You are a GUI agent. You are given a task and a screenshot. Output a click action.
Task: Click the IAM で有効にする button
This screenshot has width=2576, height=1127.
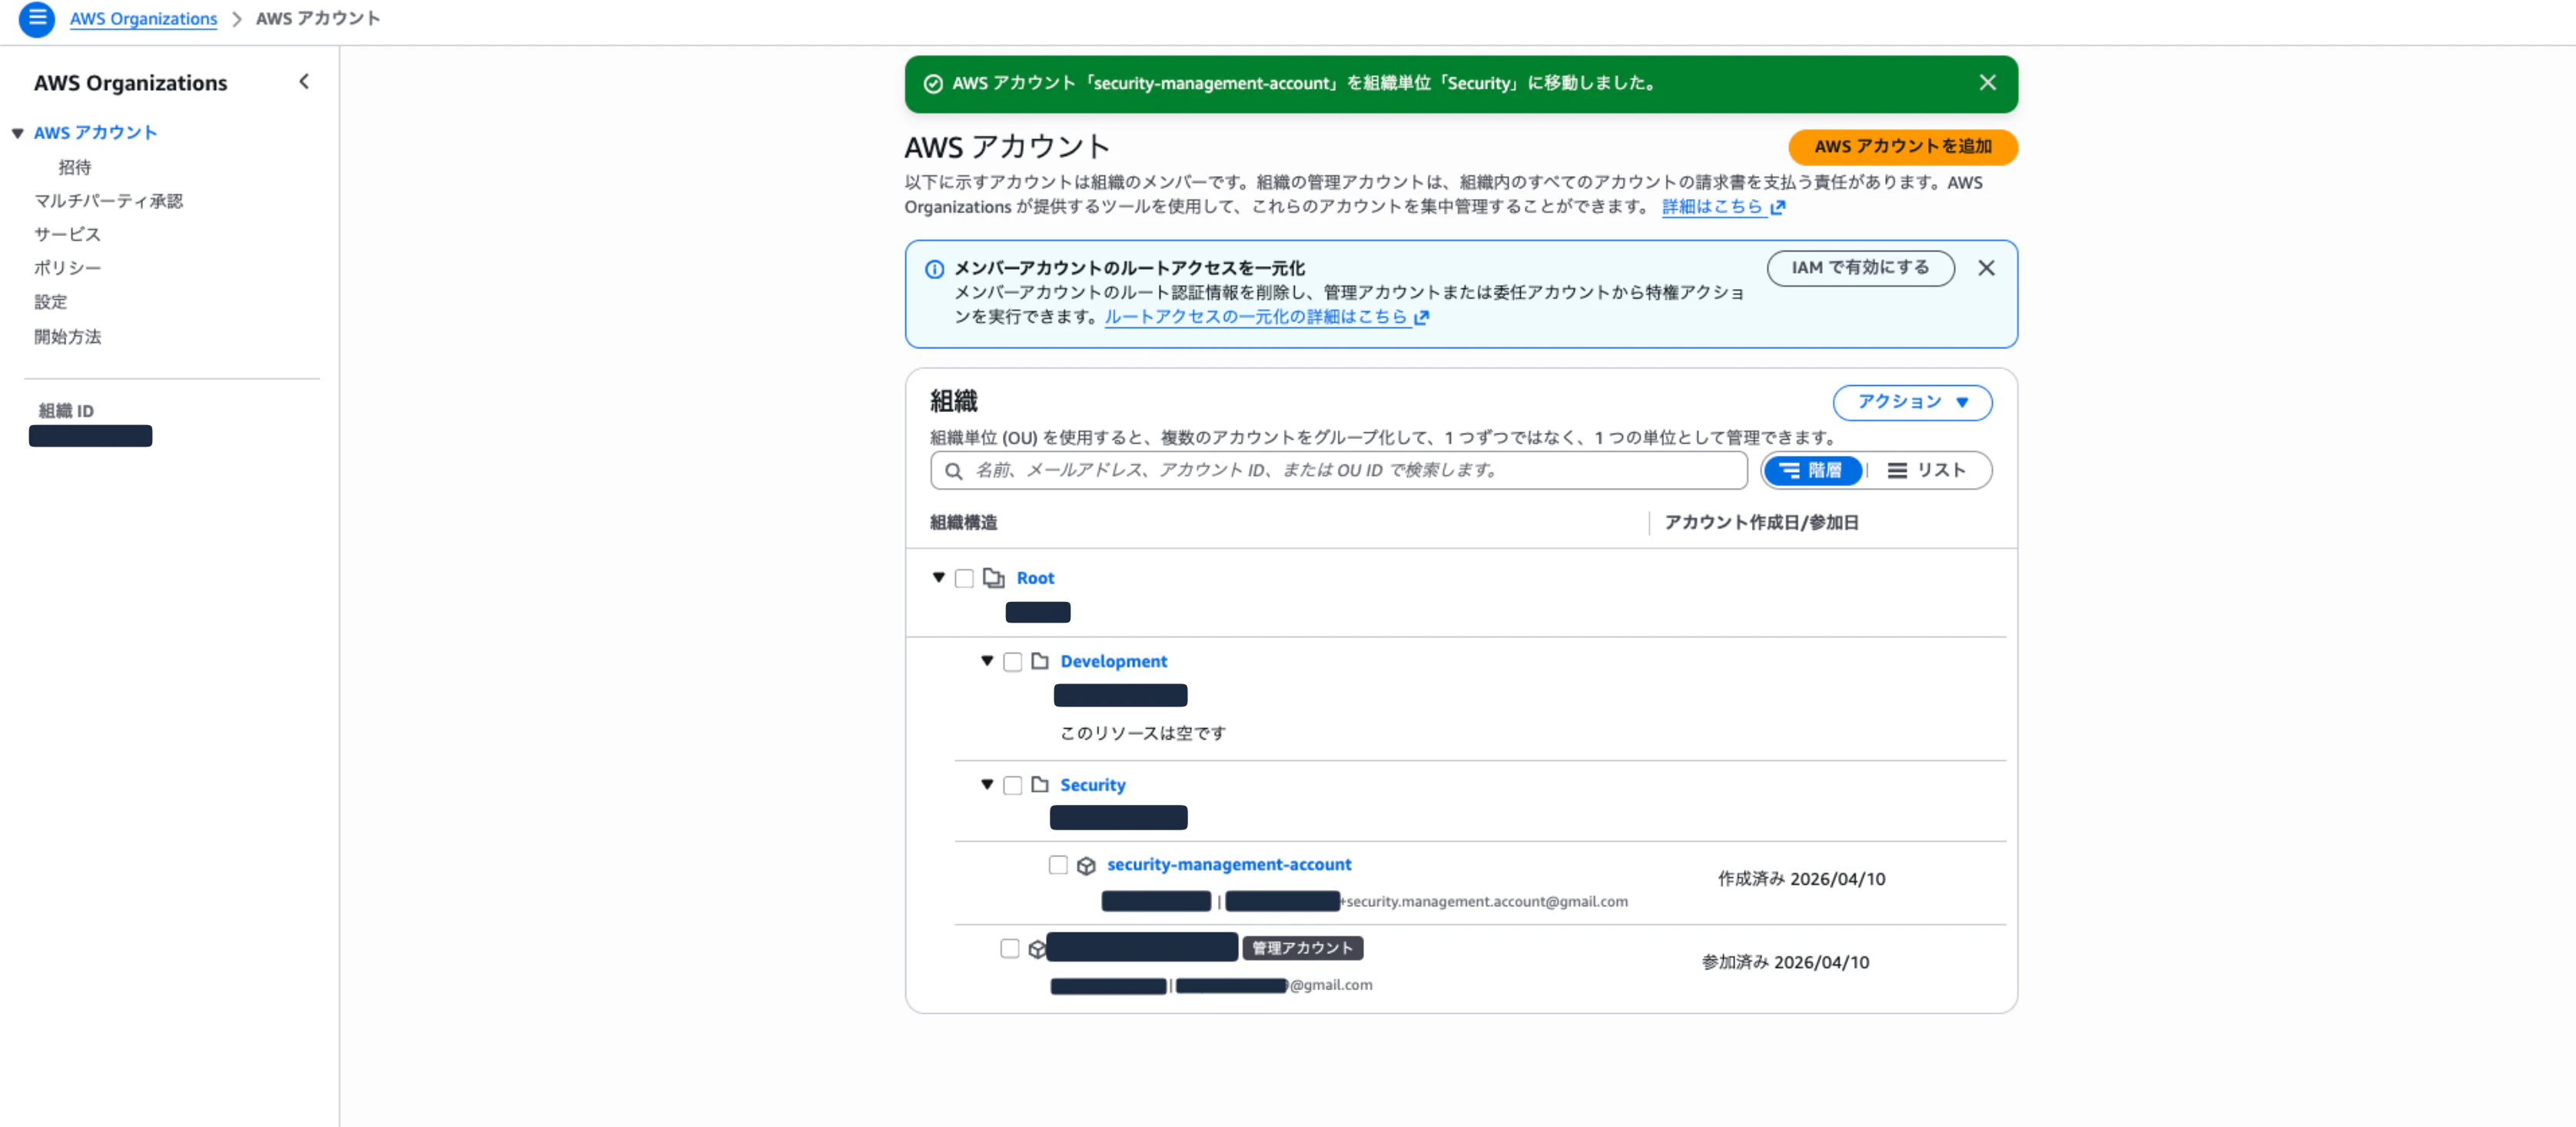pos(1859,268)
